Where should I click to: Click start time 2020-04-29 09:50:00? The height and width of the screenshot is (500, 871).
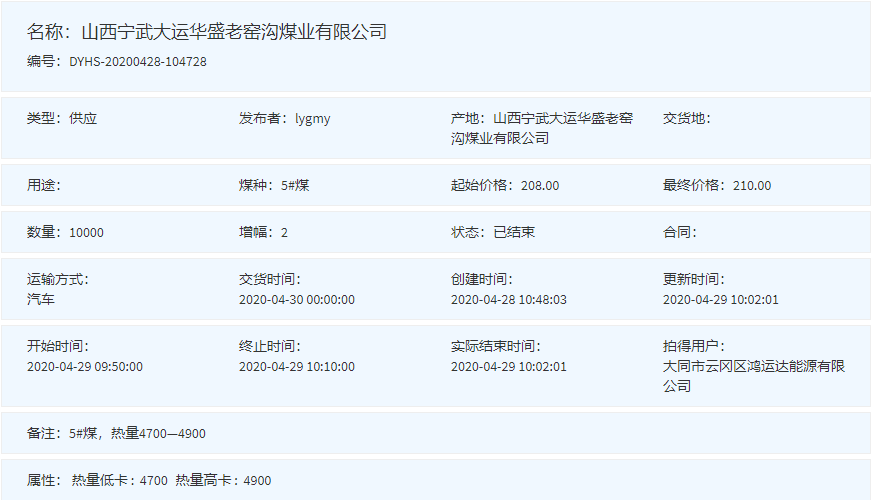(x=85, y=367)
